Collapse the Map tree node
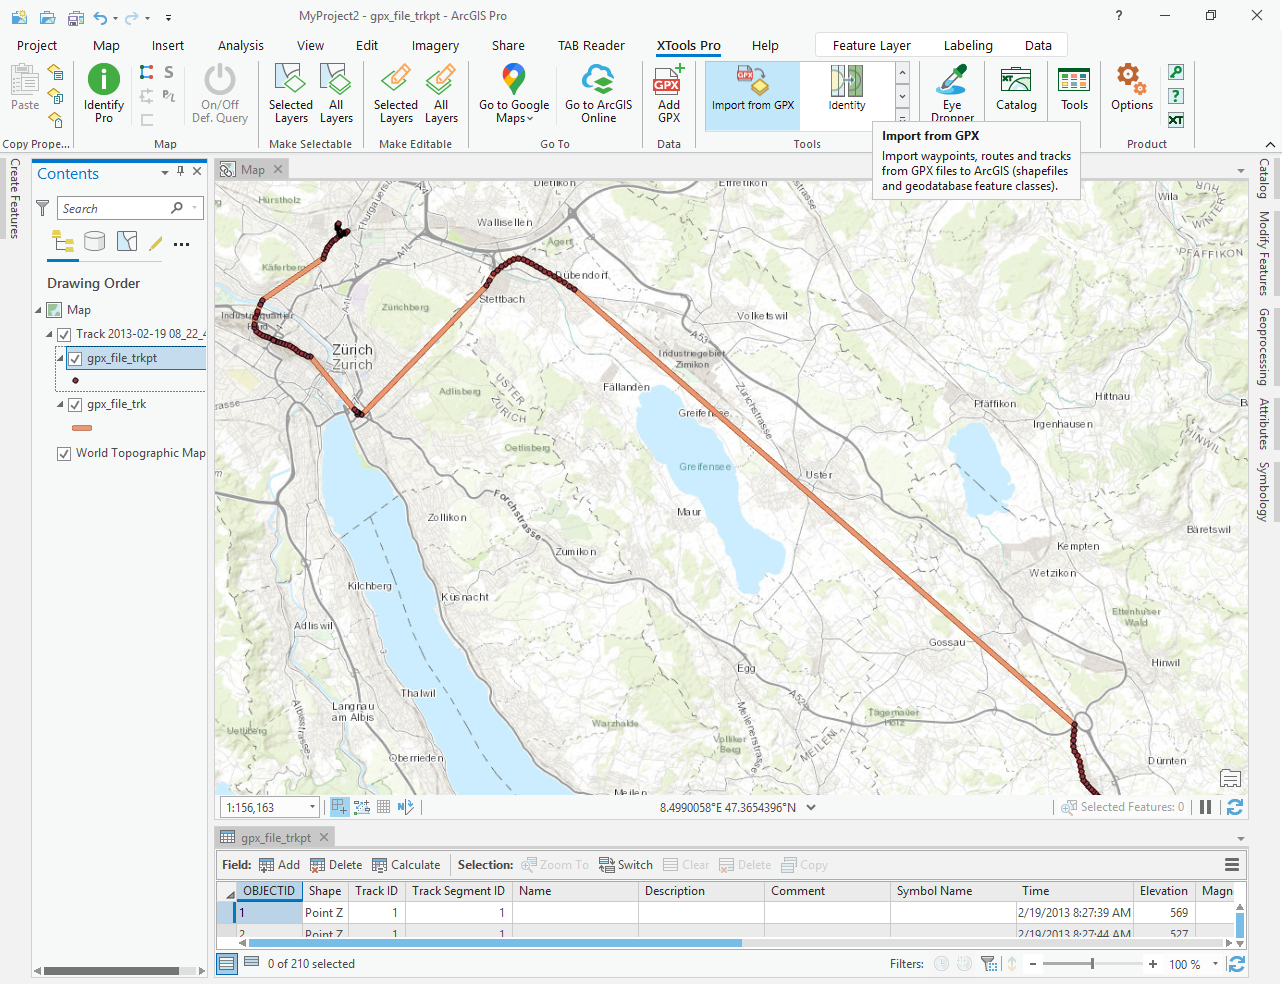The width and height of the screenshot is (1282, 984). 39,311
